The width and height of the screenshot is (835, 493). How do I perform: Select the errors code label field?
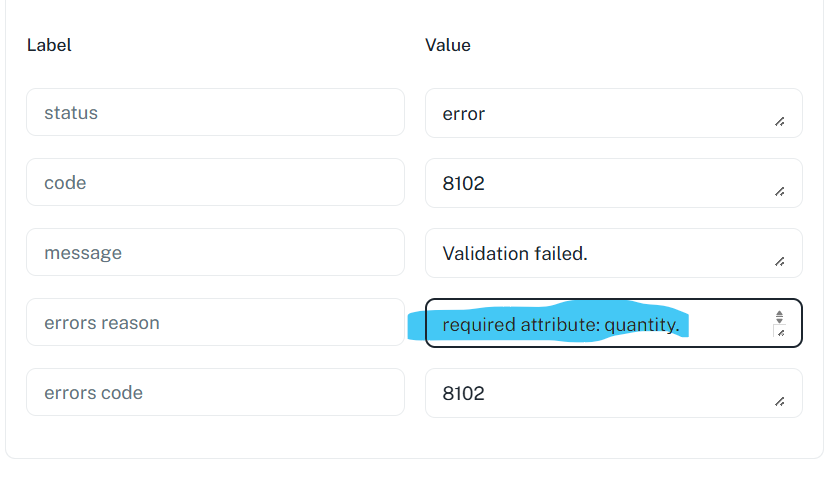[x=215, y=392]
